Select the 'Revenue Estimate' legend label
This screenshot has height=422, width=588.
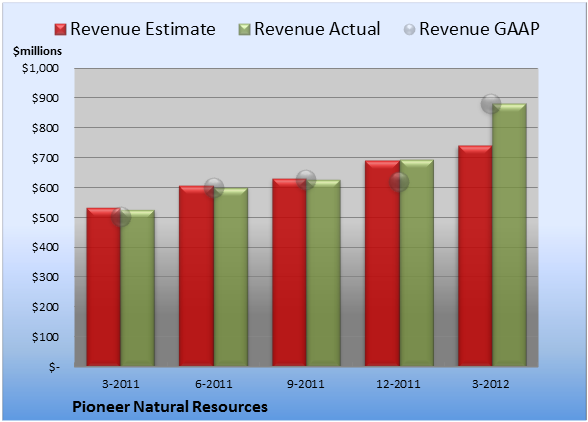tap(143, 29)
